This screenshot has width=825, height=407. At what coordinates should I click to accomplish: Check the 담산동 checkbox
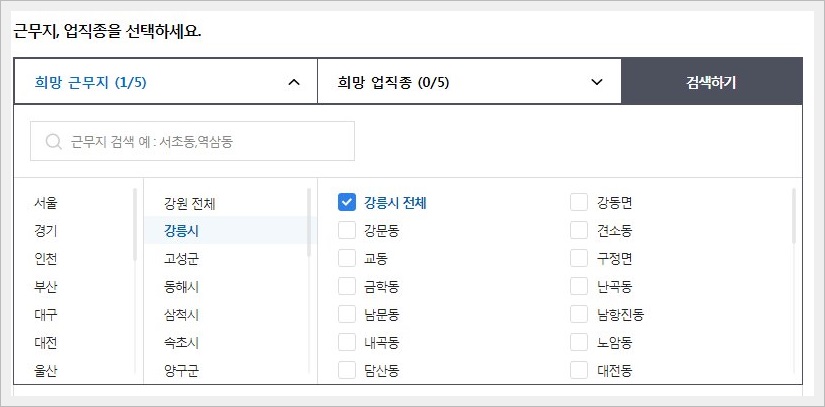click(x=347, y=370)
